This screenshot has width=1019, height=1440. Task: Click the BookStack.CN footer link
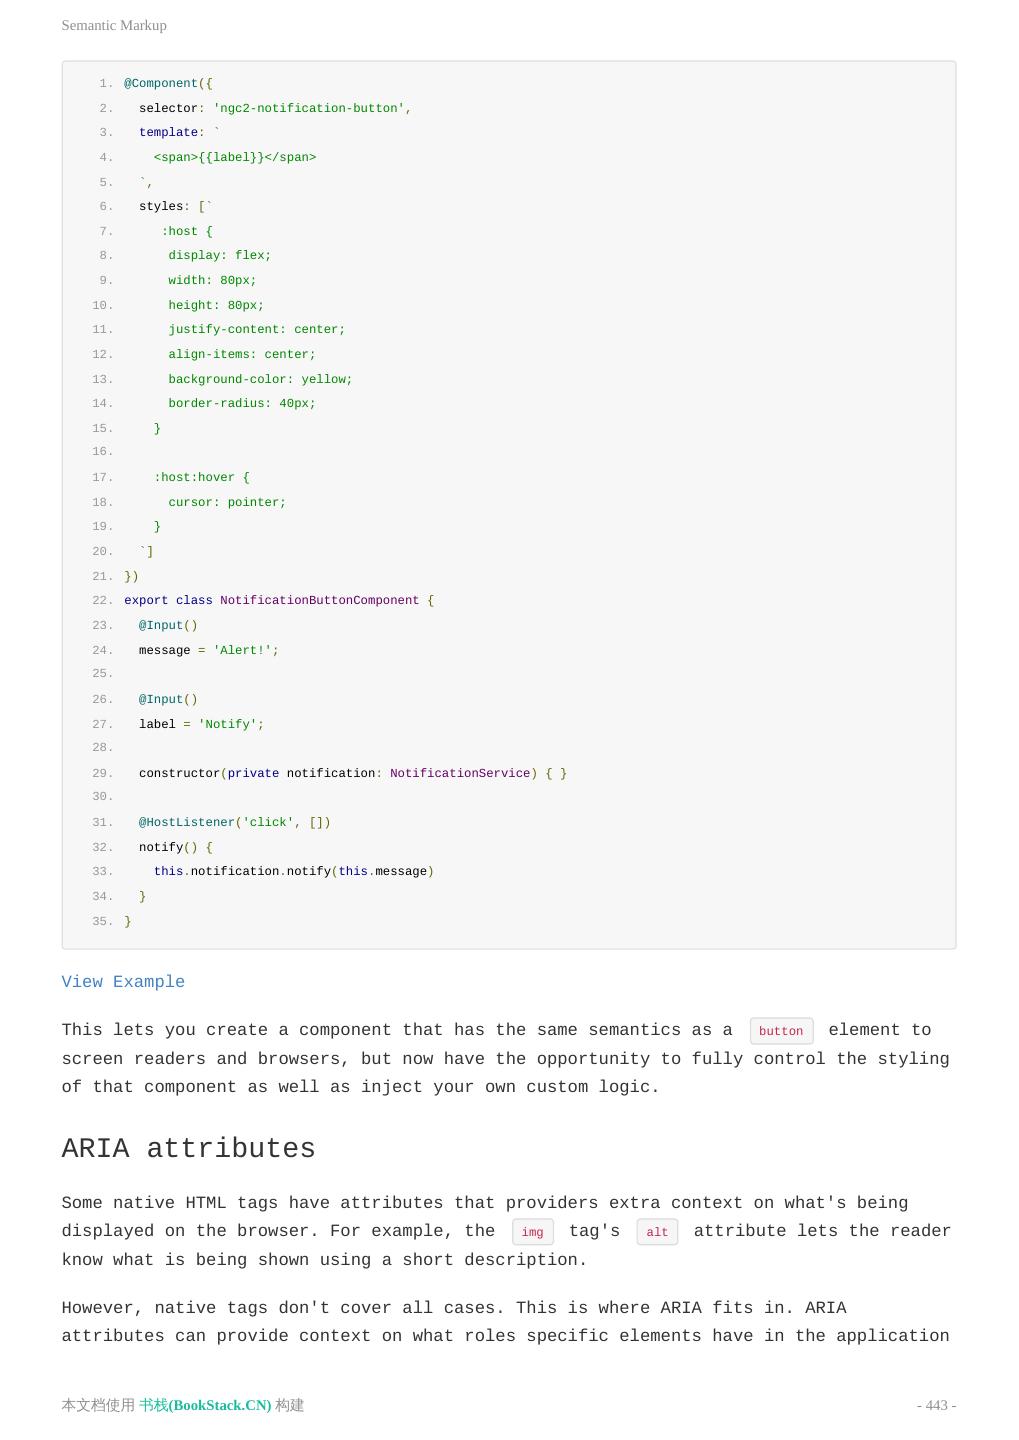[x=205, y=1405]
